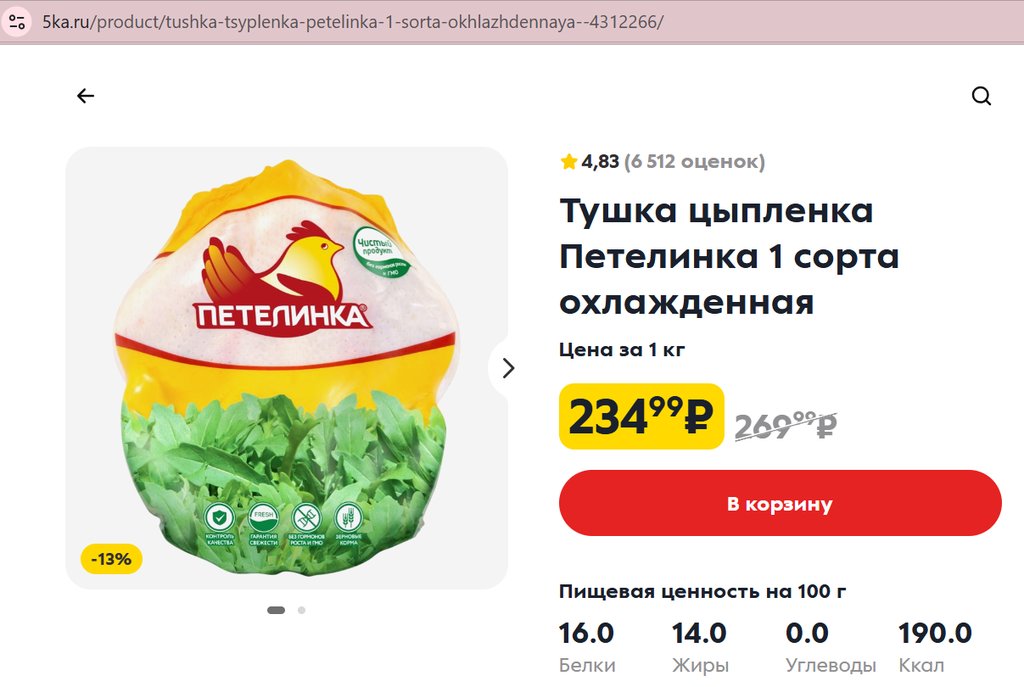Go back using the left arrow icon
The height and width of the screenshot is (687, 1024).
86,96
